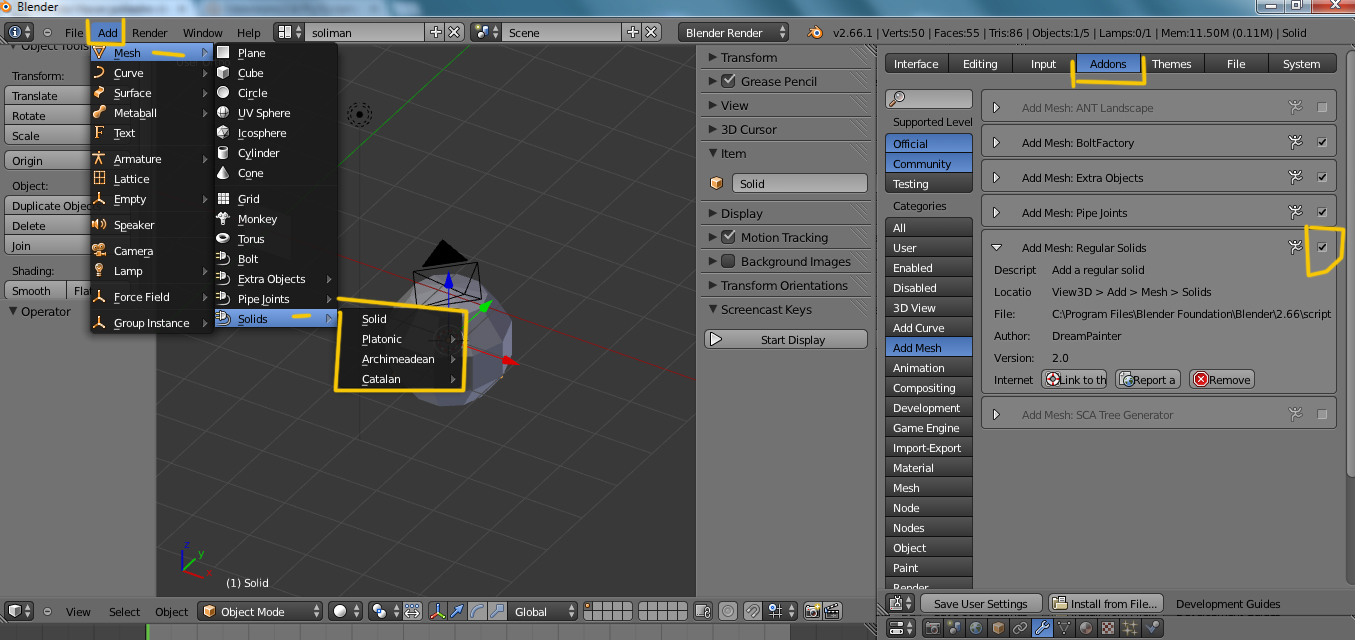The width and height of the screenshot is (1355, 640).
Task: Open the Object Constraints chain-link icon
Action: click(x=1021, y=628)
